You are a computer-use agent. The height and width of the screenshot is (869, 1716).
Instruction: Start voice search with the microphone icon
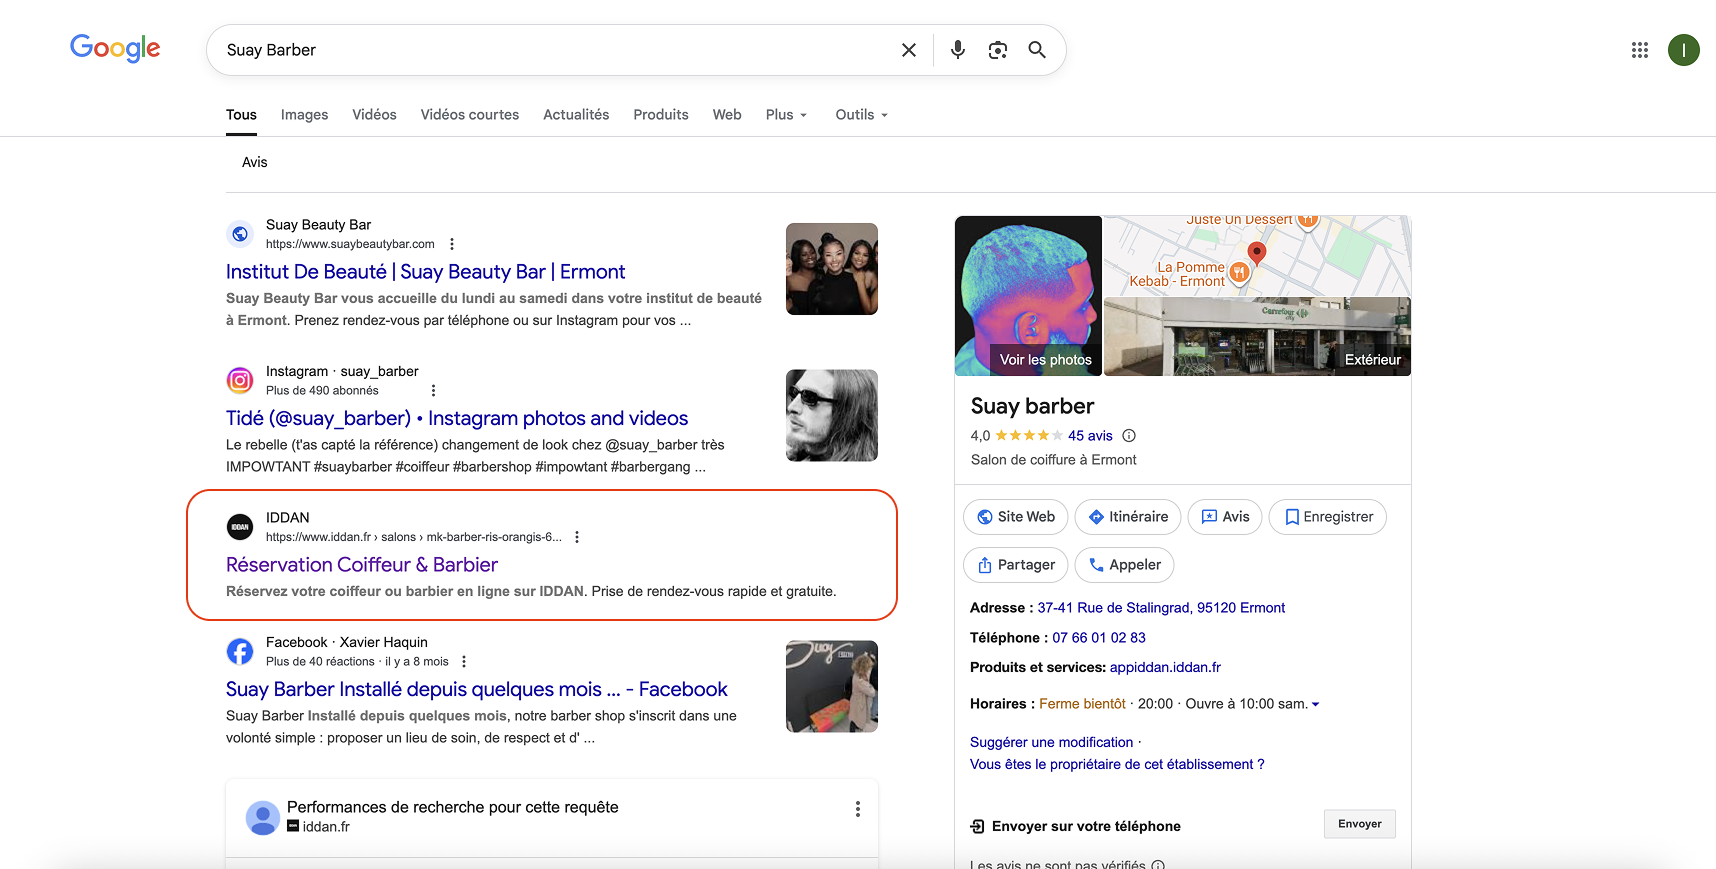pyautogui.click(x=957, y=50)
